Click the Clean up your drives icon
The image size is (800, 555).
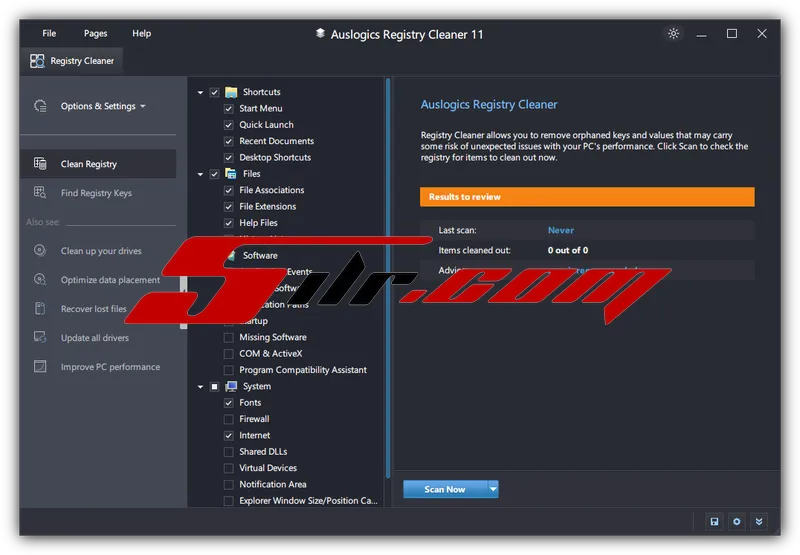(x=40, y=250)
